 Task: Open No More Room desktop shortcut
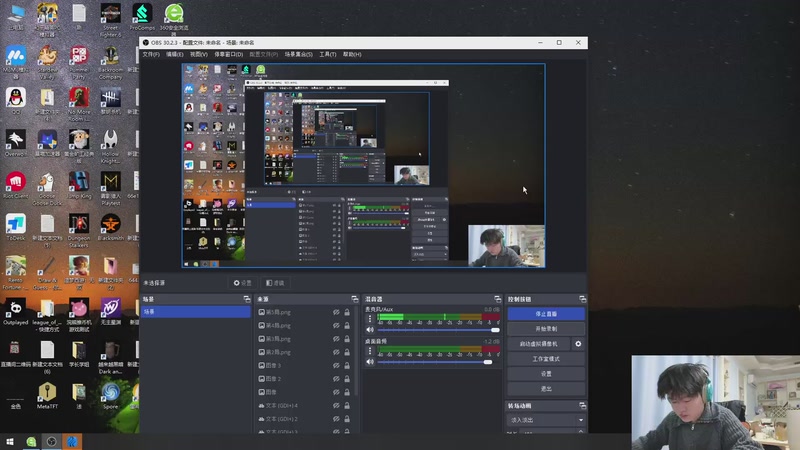click(x=79, y=104)
